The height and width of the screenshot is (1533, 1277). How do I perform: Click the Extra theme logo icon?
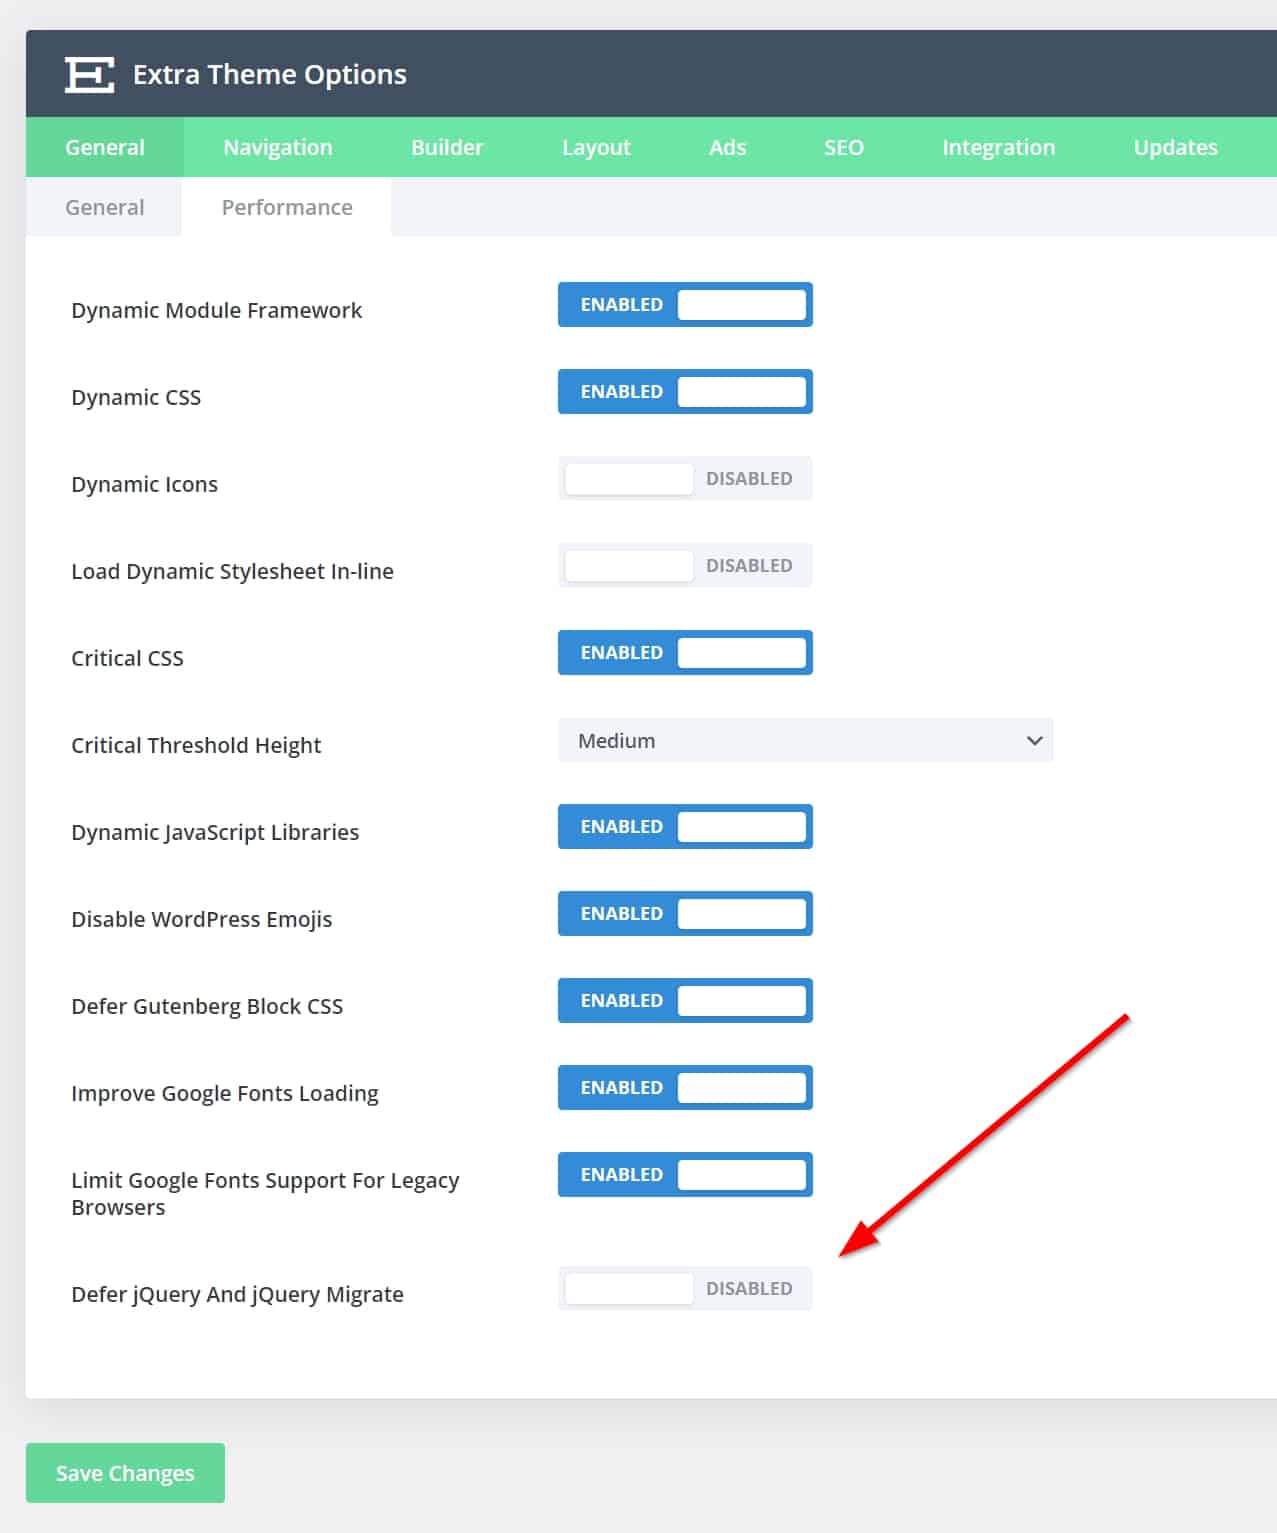coord(89,75)
